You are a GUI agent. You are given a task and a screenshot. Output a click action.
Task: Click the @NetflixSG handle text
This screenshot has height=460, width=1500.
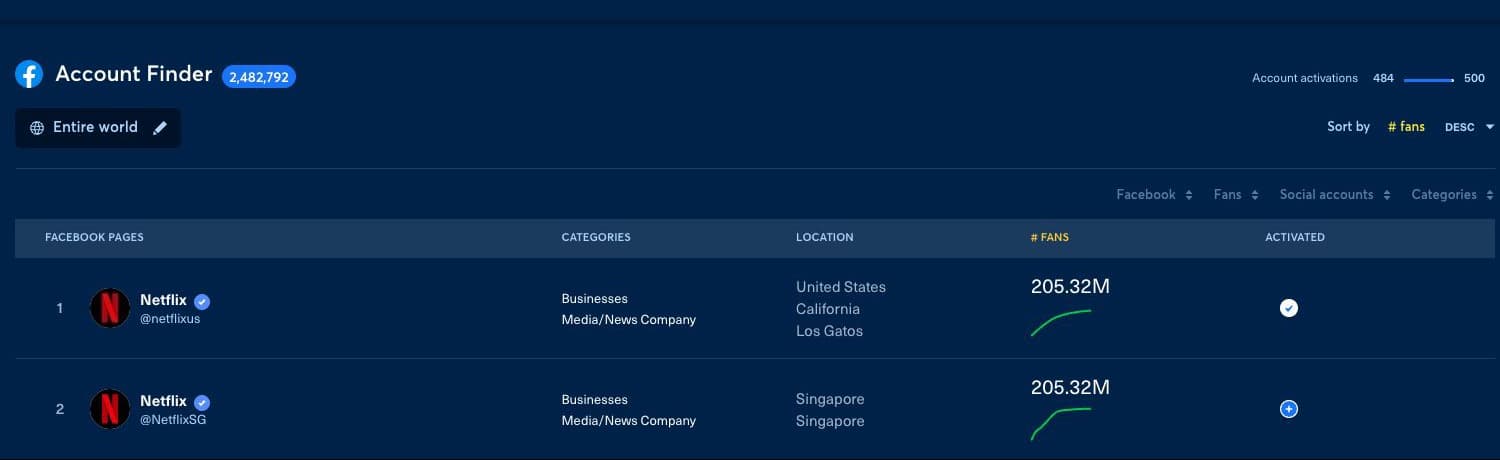173,420
